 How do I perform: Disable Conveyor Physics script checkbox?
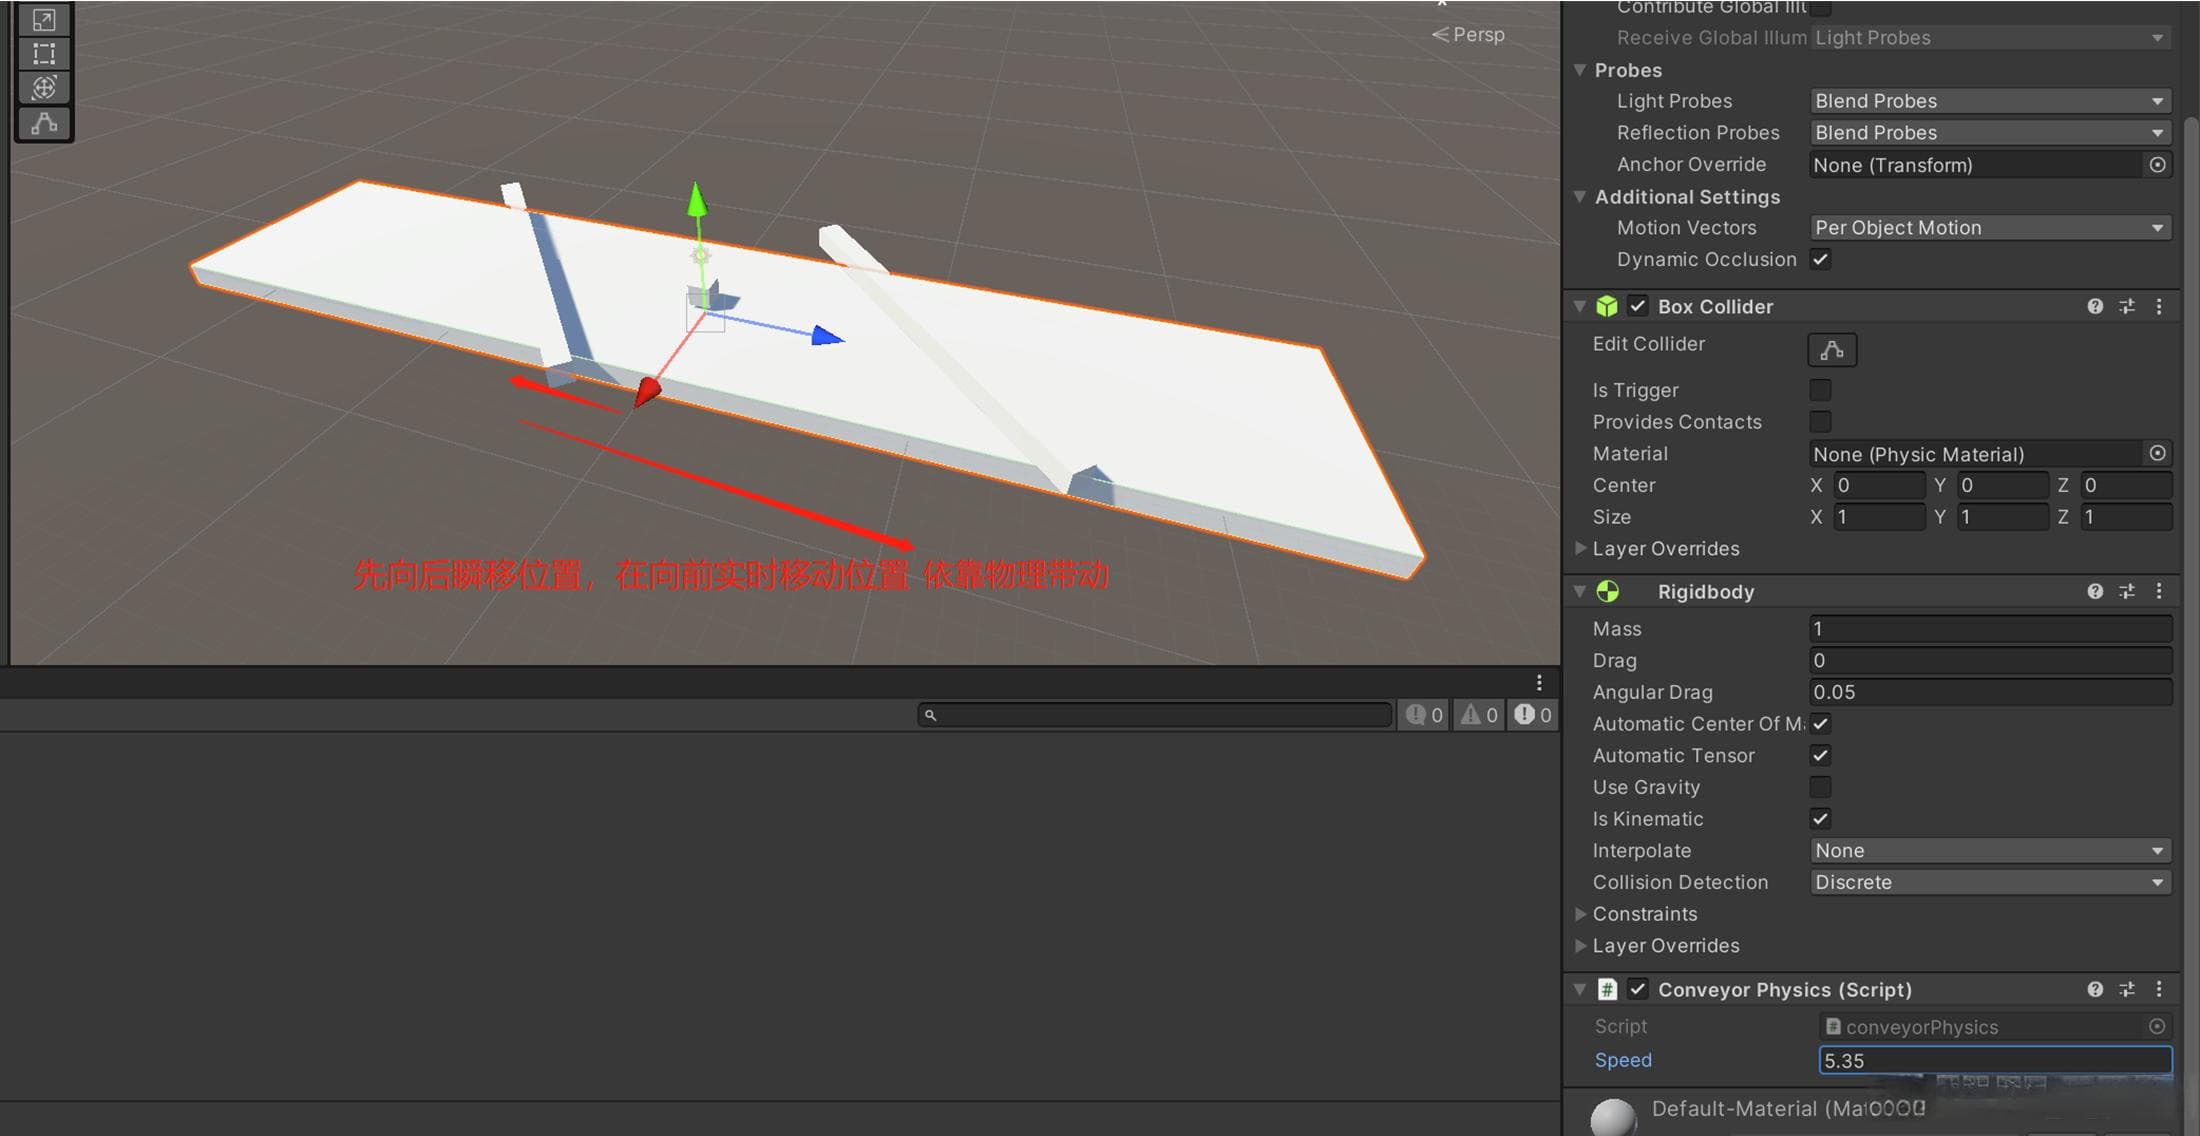[1638, 989]
